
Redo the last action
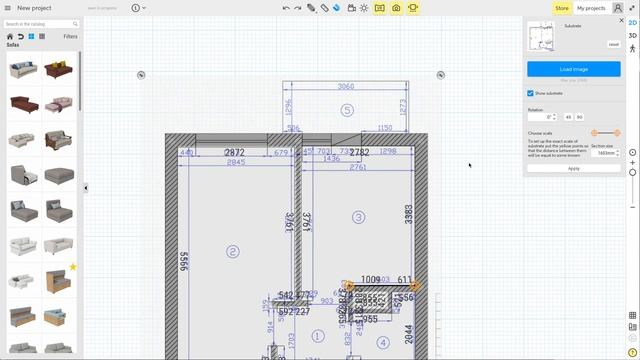pyautogui.click(x=298, y=8)
